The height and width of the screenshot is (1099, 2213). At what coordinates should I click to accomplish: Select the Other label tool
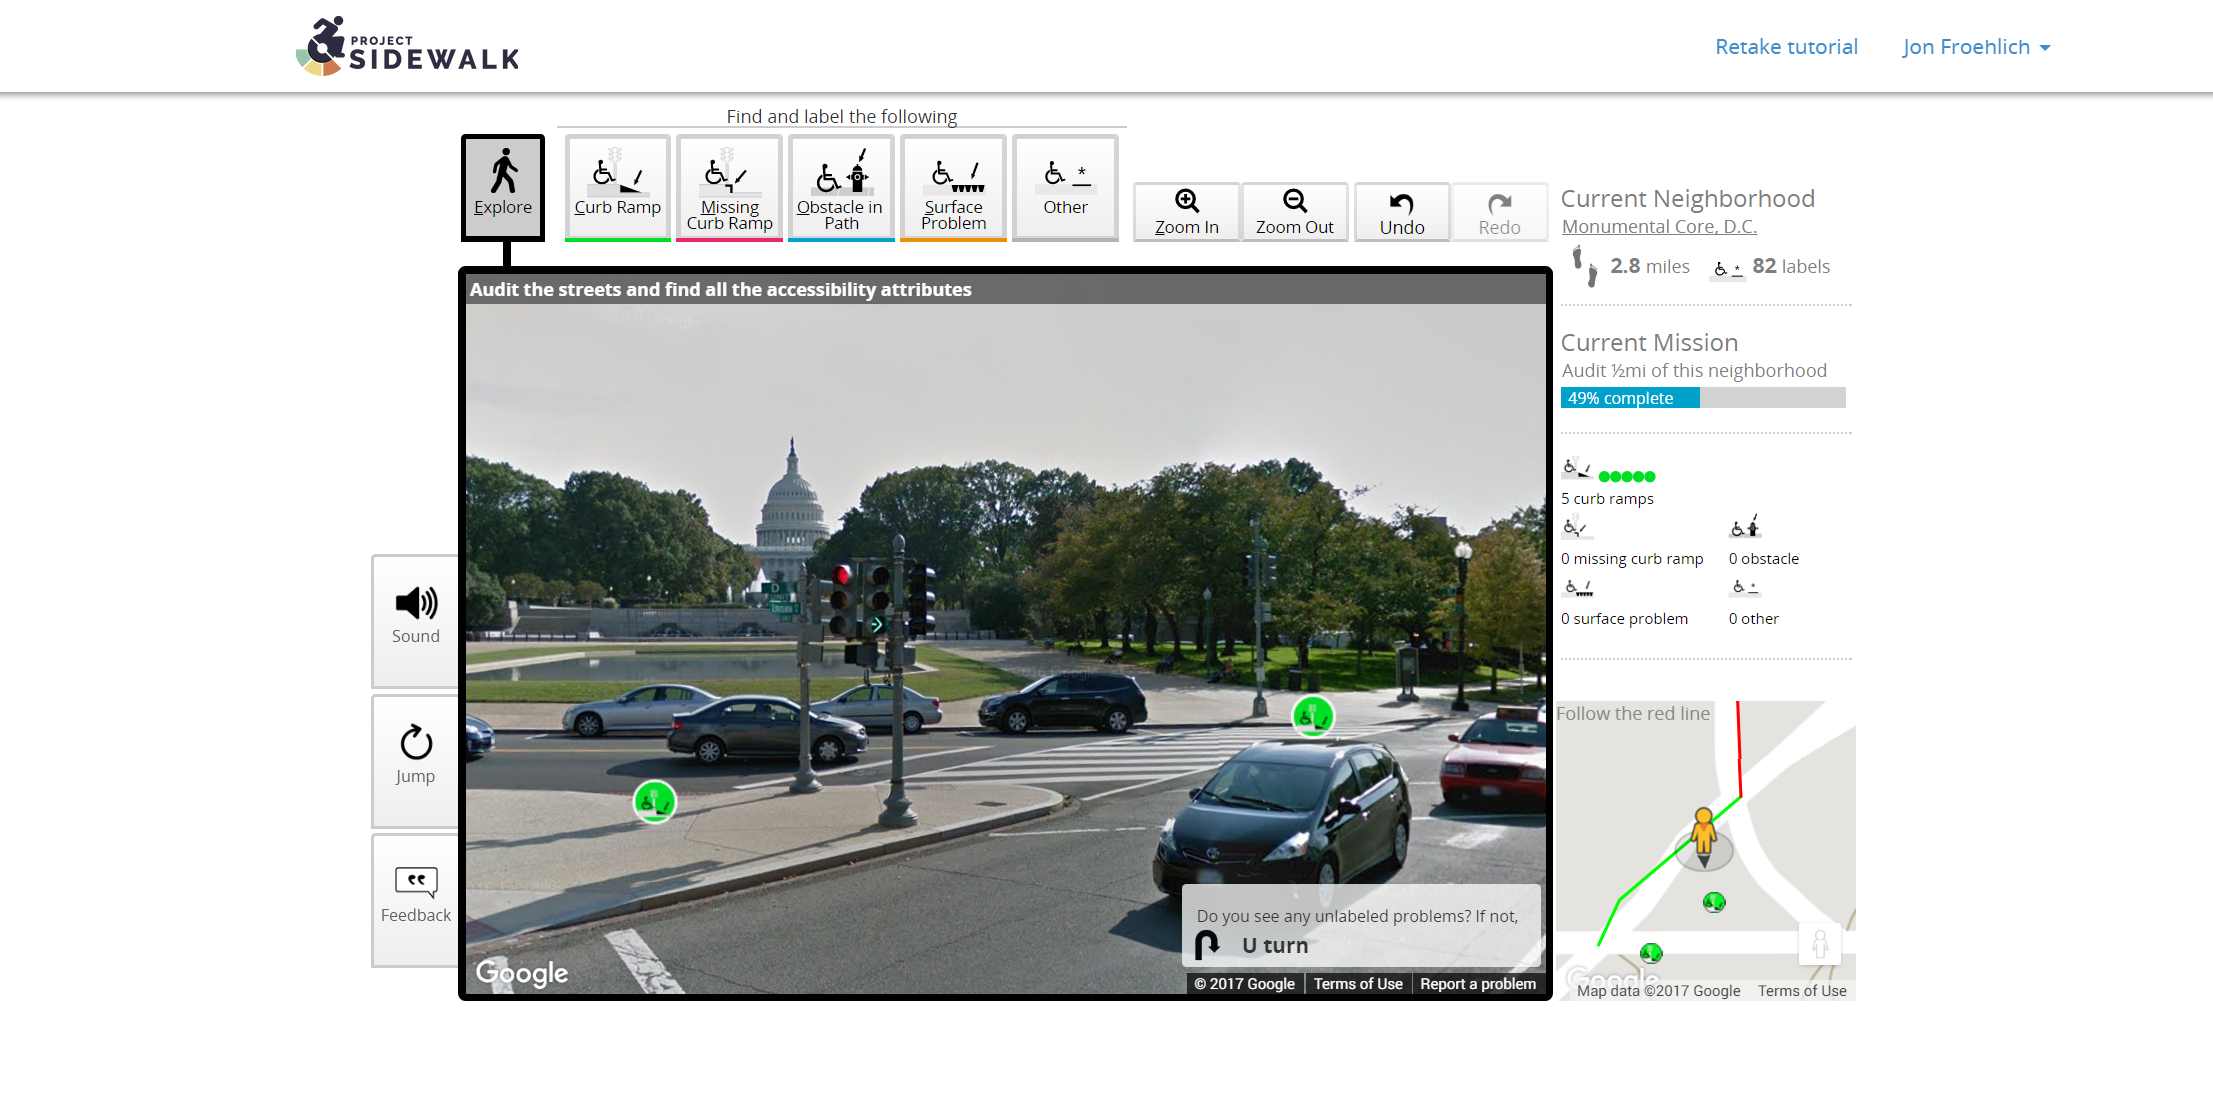[x=1064, y=188]
